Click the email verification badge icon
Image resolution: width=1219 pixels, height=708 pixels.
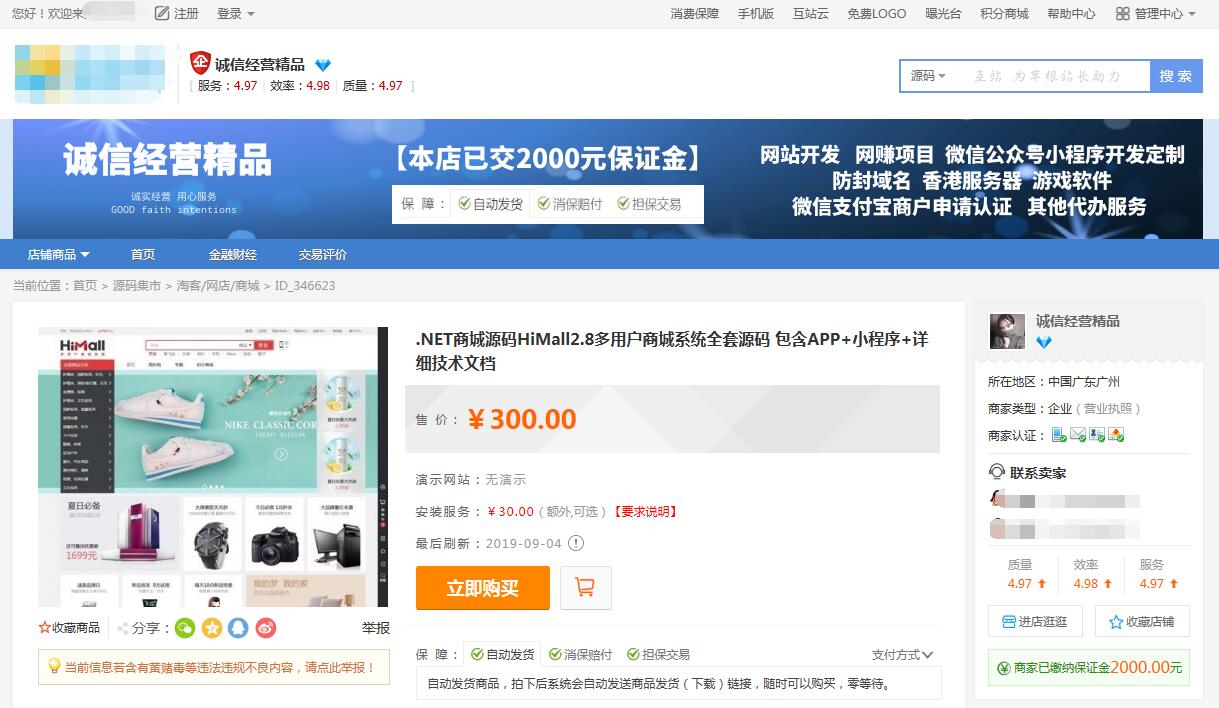tap(1078, 435)
